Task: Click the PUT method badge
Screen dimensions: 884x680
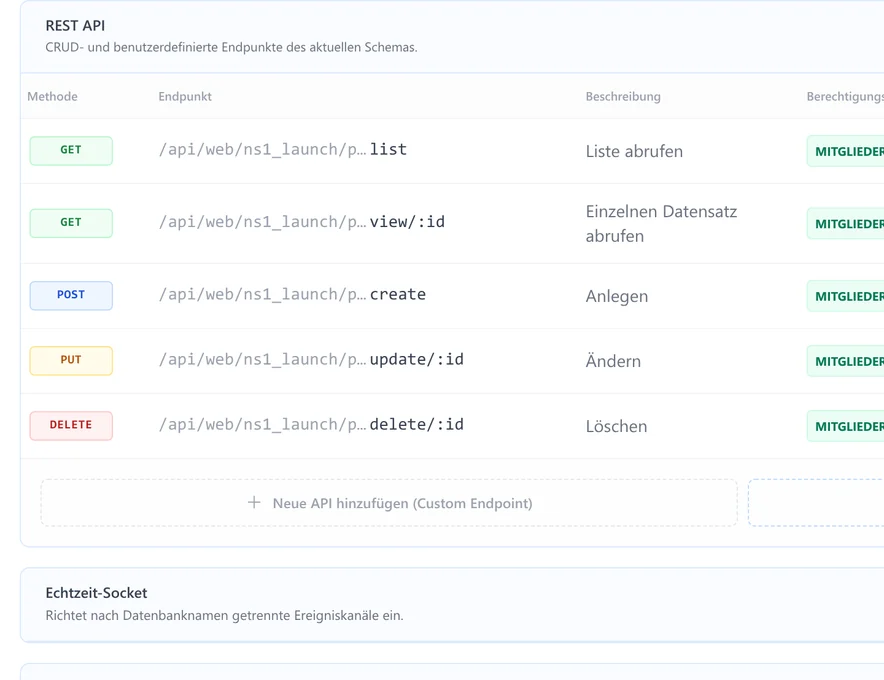Action: (x=71, y=360)
